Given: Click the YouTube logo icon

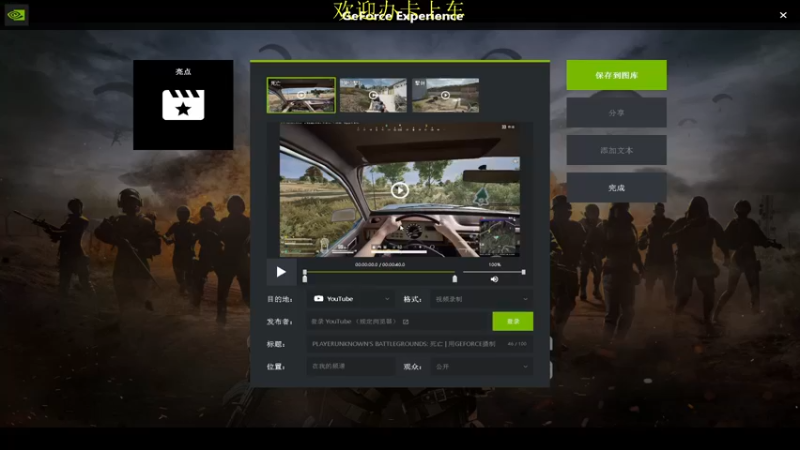Looking at the screenshot, I should pos(318,298).
